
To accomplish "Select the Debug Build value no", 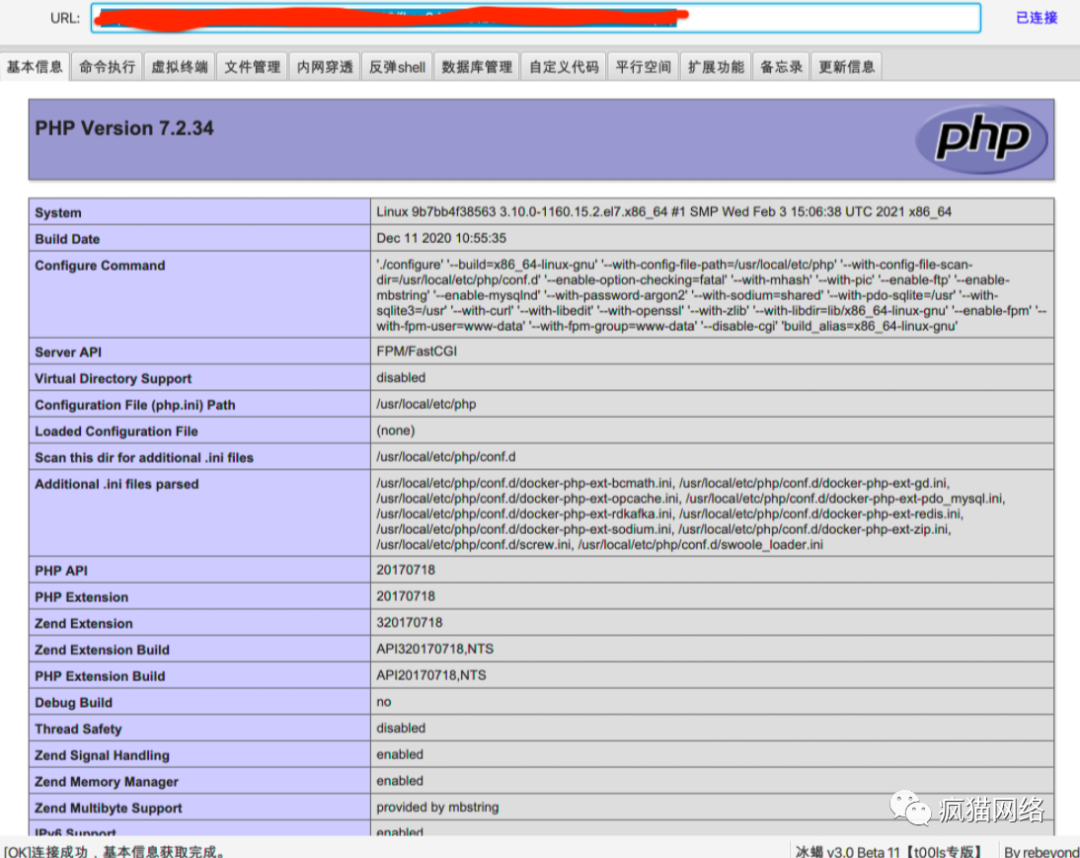I will click(x=384, y=702).
